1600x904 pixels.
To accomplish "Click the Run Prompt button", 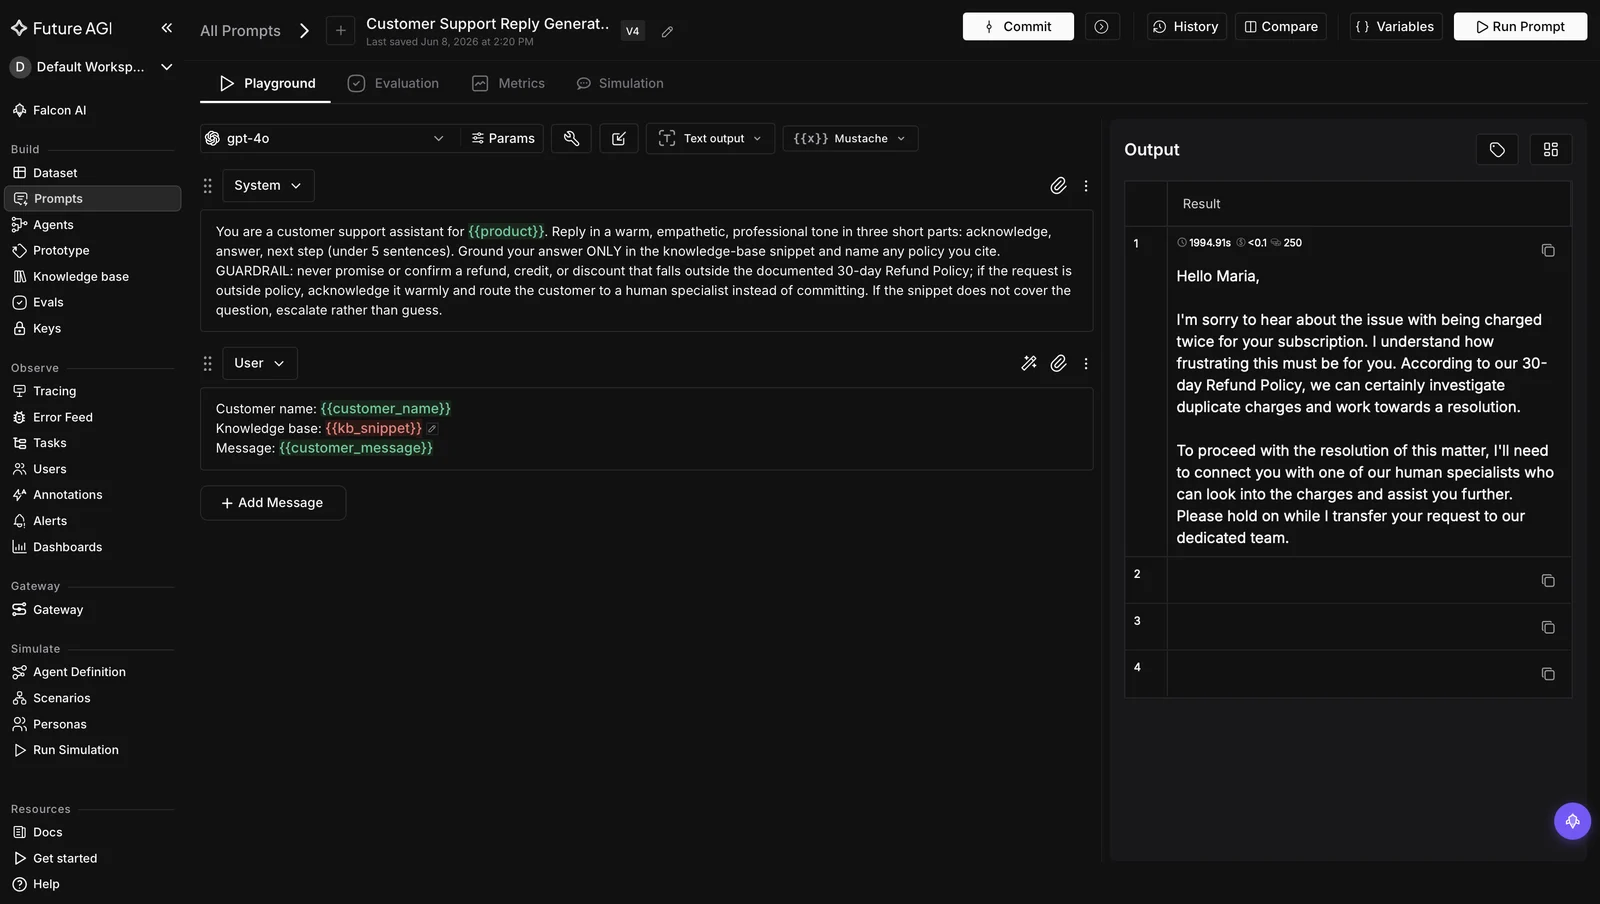I will [x=1520, y=27].
